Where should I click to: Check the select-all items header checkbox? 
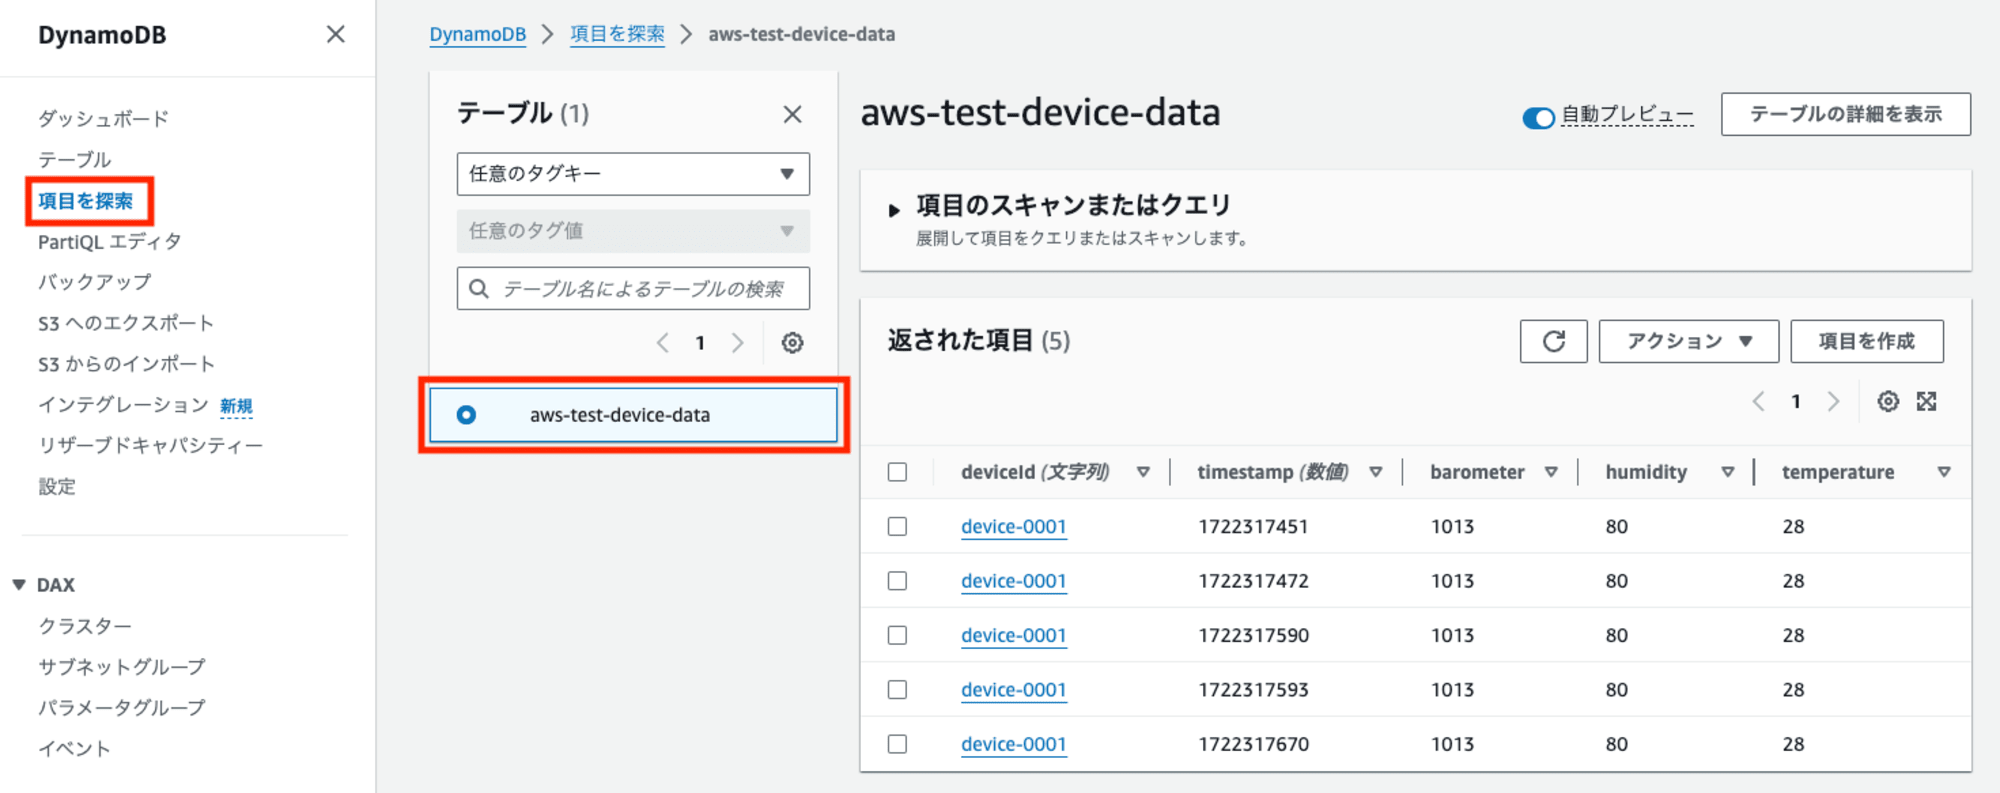(897, 472)
